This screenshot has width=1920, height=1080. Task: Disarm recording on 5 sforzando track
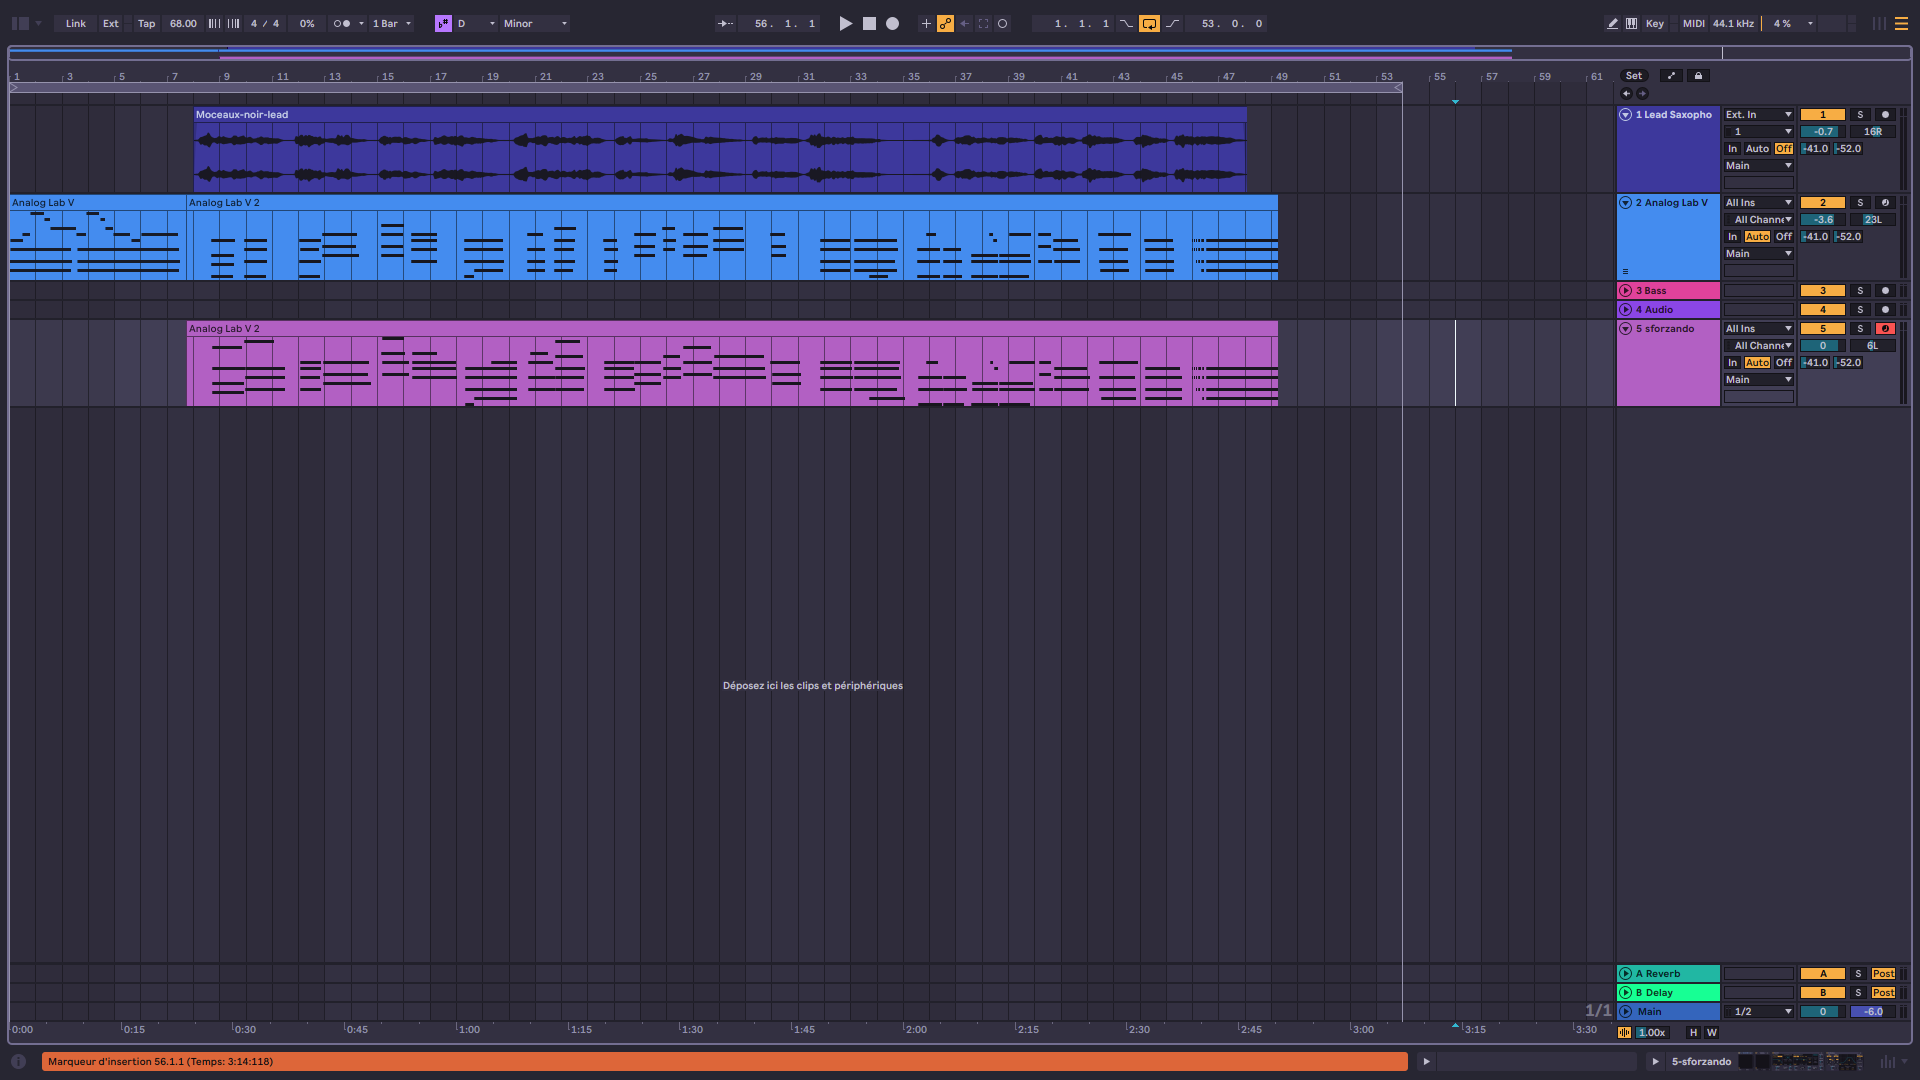1885,329
